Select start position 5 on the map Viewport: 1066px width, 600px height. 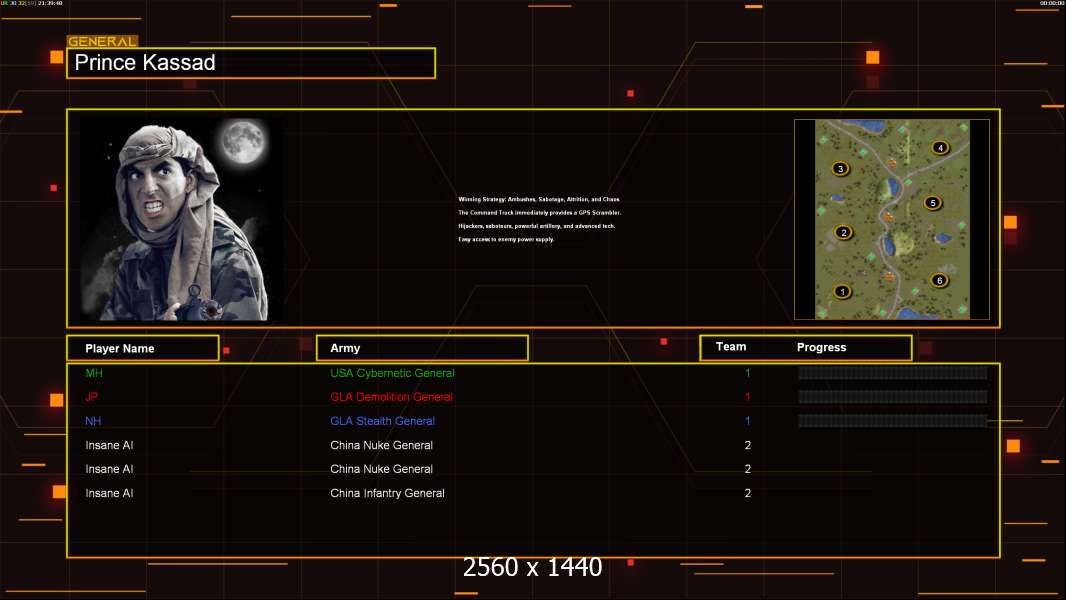pos(933,202)
